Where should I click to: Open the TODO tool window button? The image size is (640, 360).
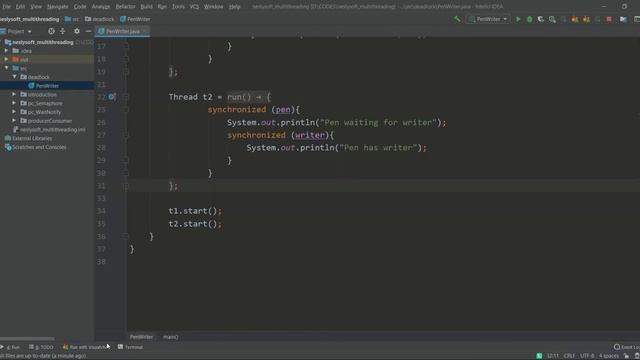(x=41, y=347)
